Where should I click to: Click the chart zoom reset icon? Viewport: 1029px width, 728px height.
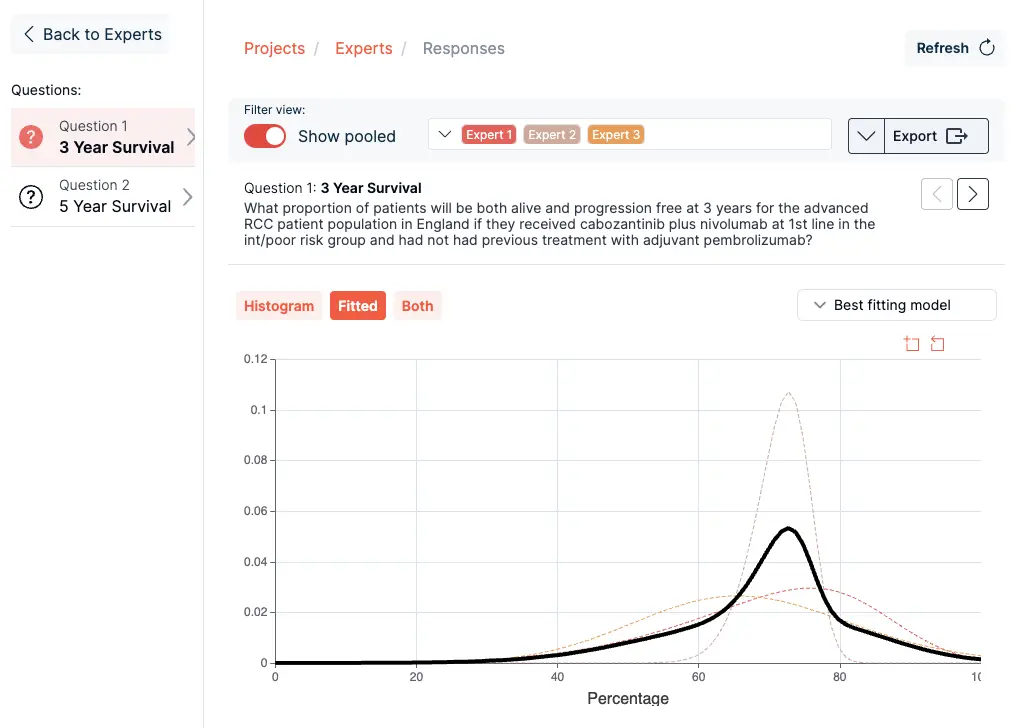[x=937, y=344]
